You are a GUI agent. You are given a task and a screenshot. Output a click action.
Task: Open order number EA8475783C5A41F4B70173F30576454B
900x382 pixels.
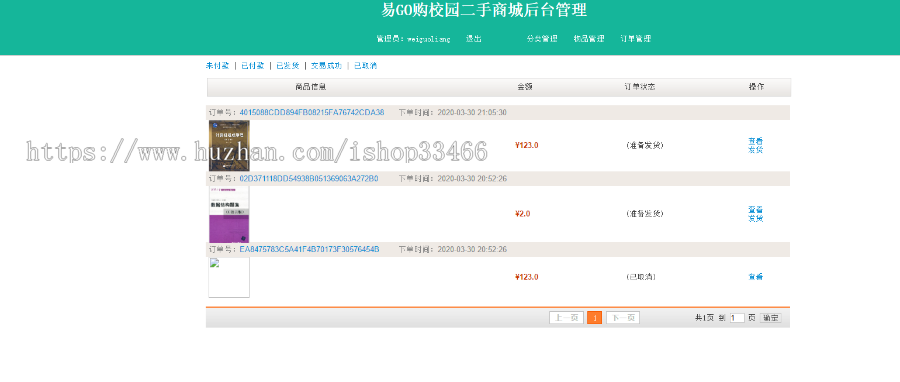pos(309,250)
